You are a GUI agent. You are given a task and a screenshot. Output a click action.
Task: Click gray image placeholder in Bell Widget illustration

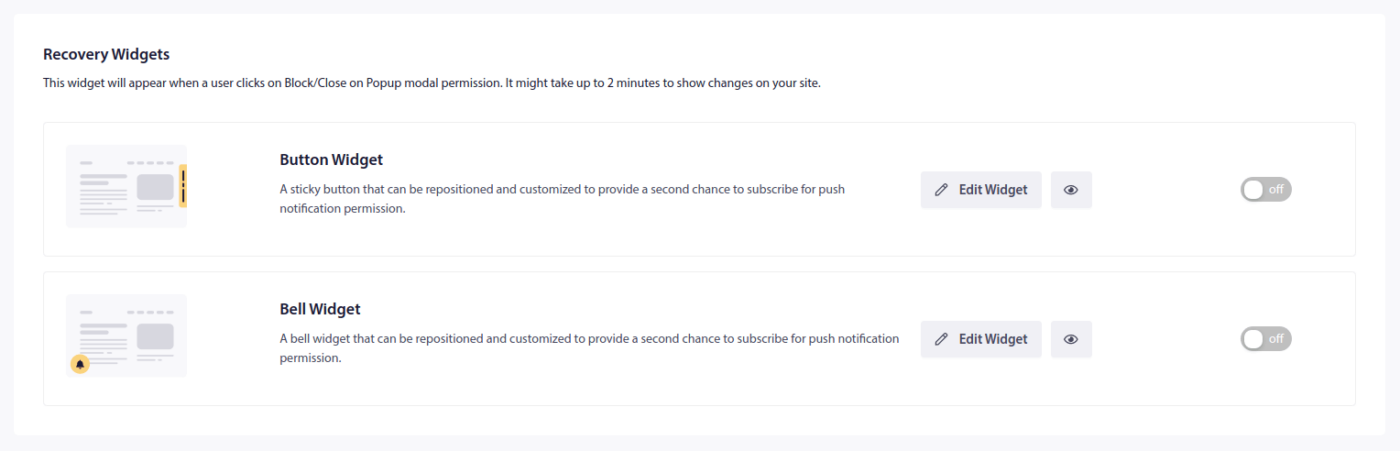click(x=155, y=336)
